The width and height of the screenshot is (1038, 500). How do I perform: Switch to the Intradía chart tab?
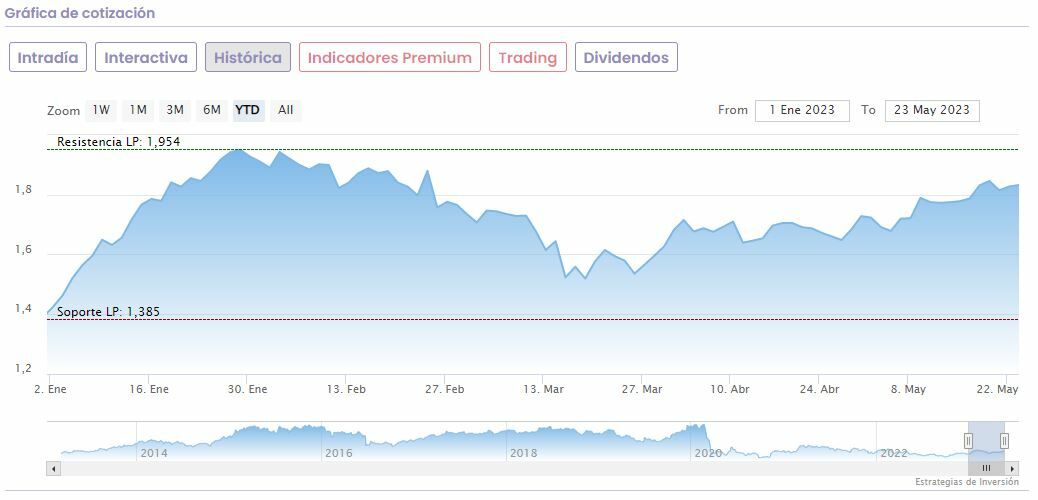tap(48, 57)
